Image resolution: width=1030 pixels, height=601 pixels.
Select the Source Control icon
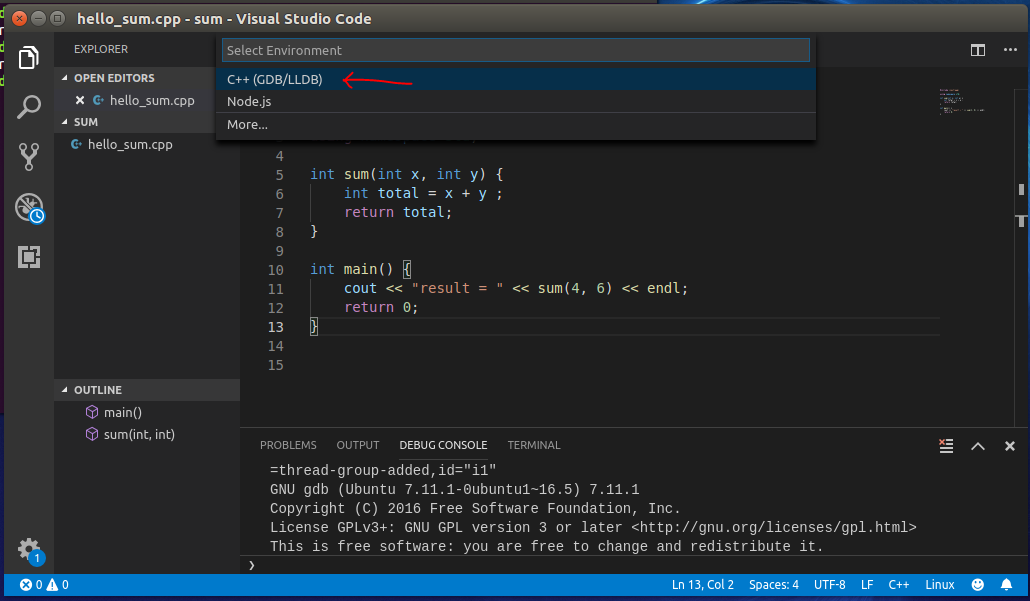tap(29, 156)
